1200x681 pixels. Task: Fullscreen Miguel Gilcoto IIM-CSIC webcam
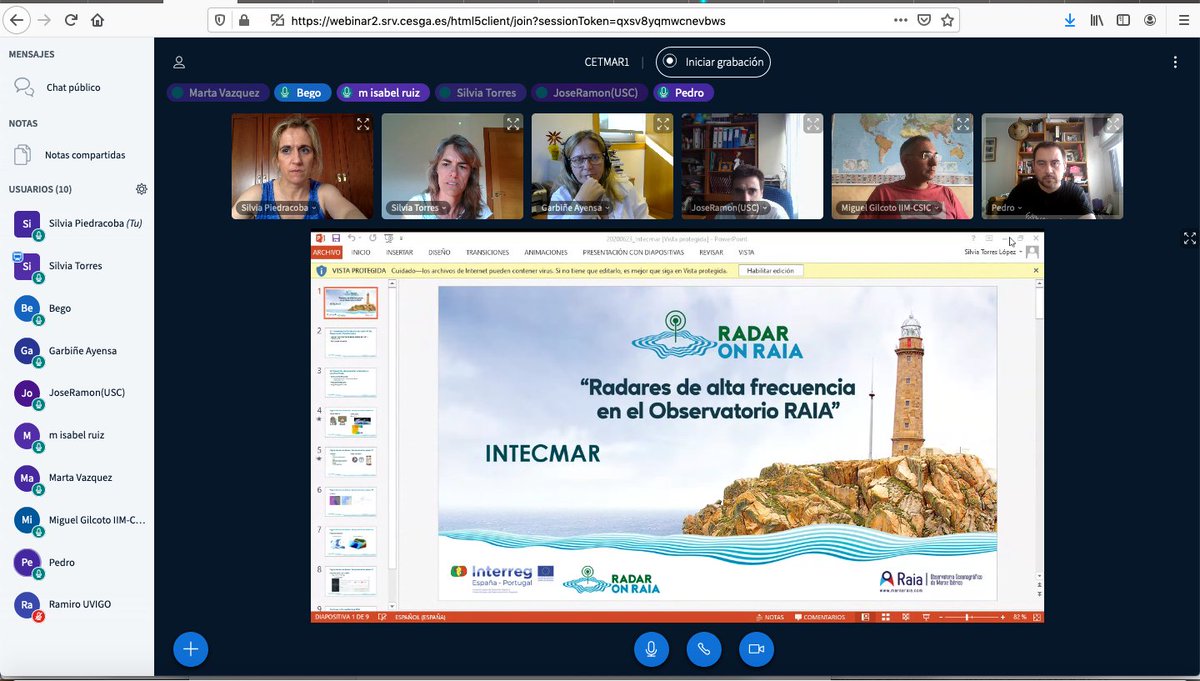[x=963, y=124]
